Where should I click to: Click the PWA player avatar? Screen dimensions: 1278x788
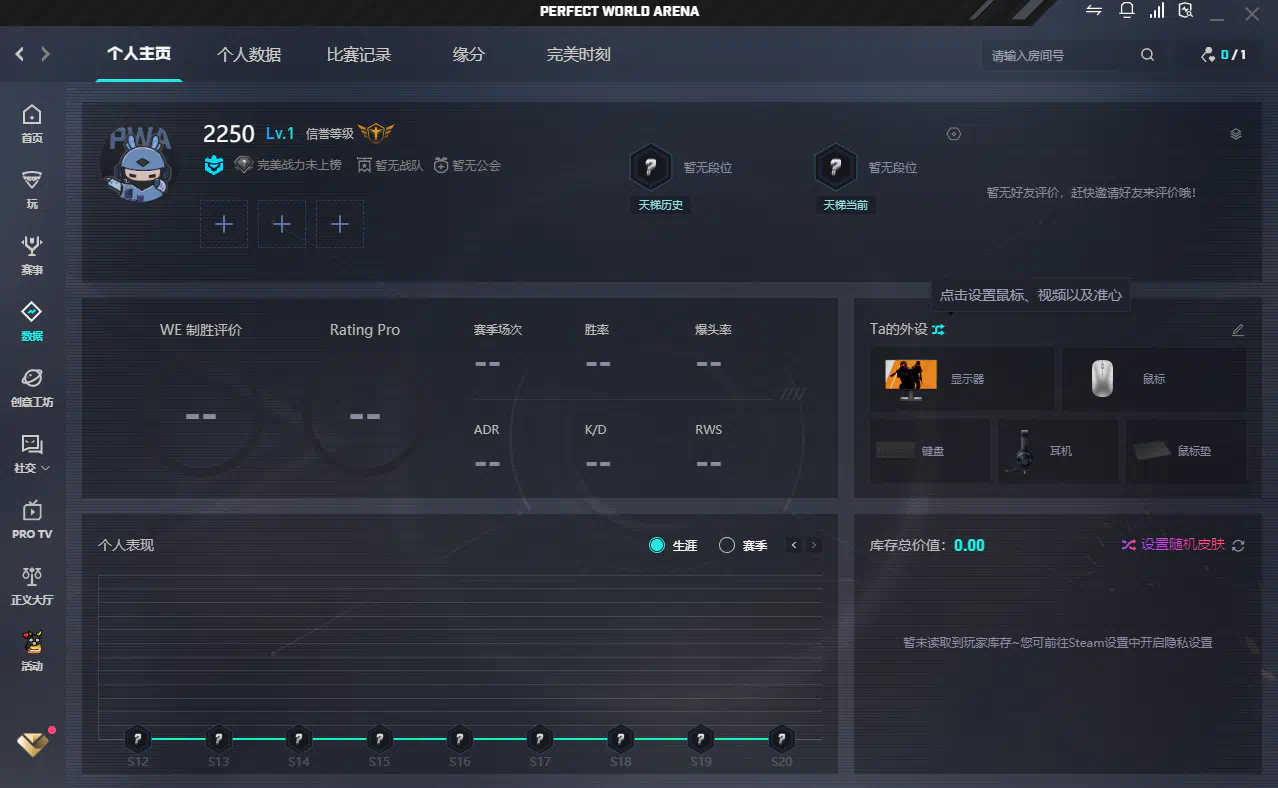(139, 164)
